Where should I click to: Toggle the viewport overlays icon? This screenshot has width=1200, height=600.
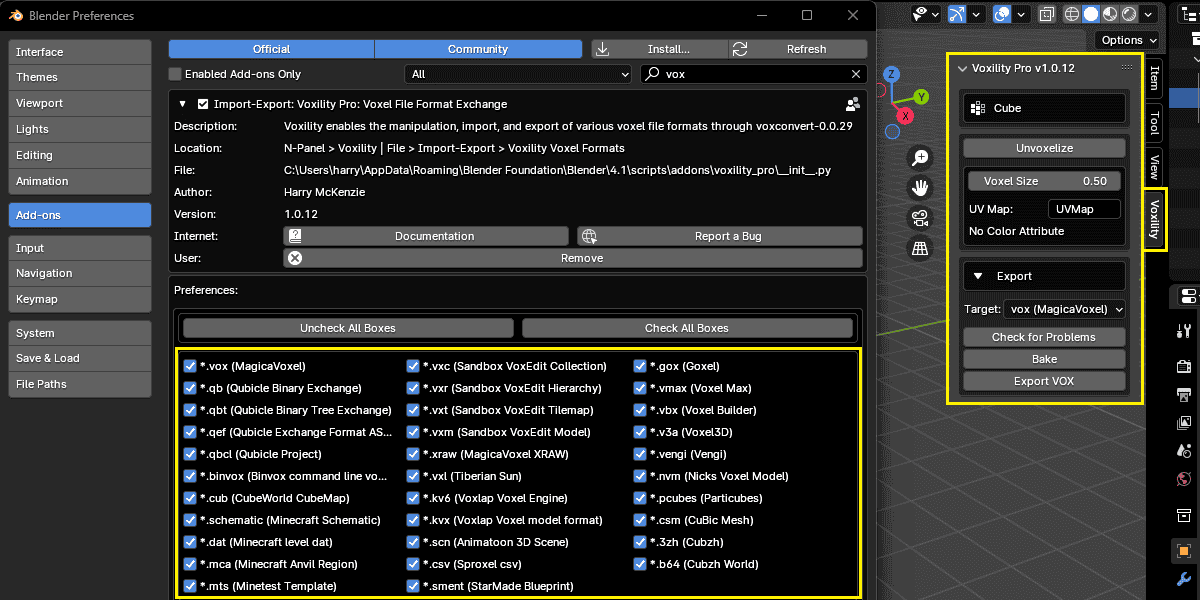[x=1002, y=14]
